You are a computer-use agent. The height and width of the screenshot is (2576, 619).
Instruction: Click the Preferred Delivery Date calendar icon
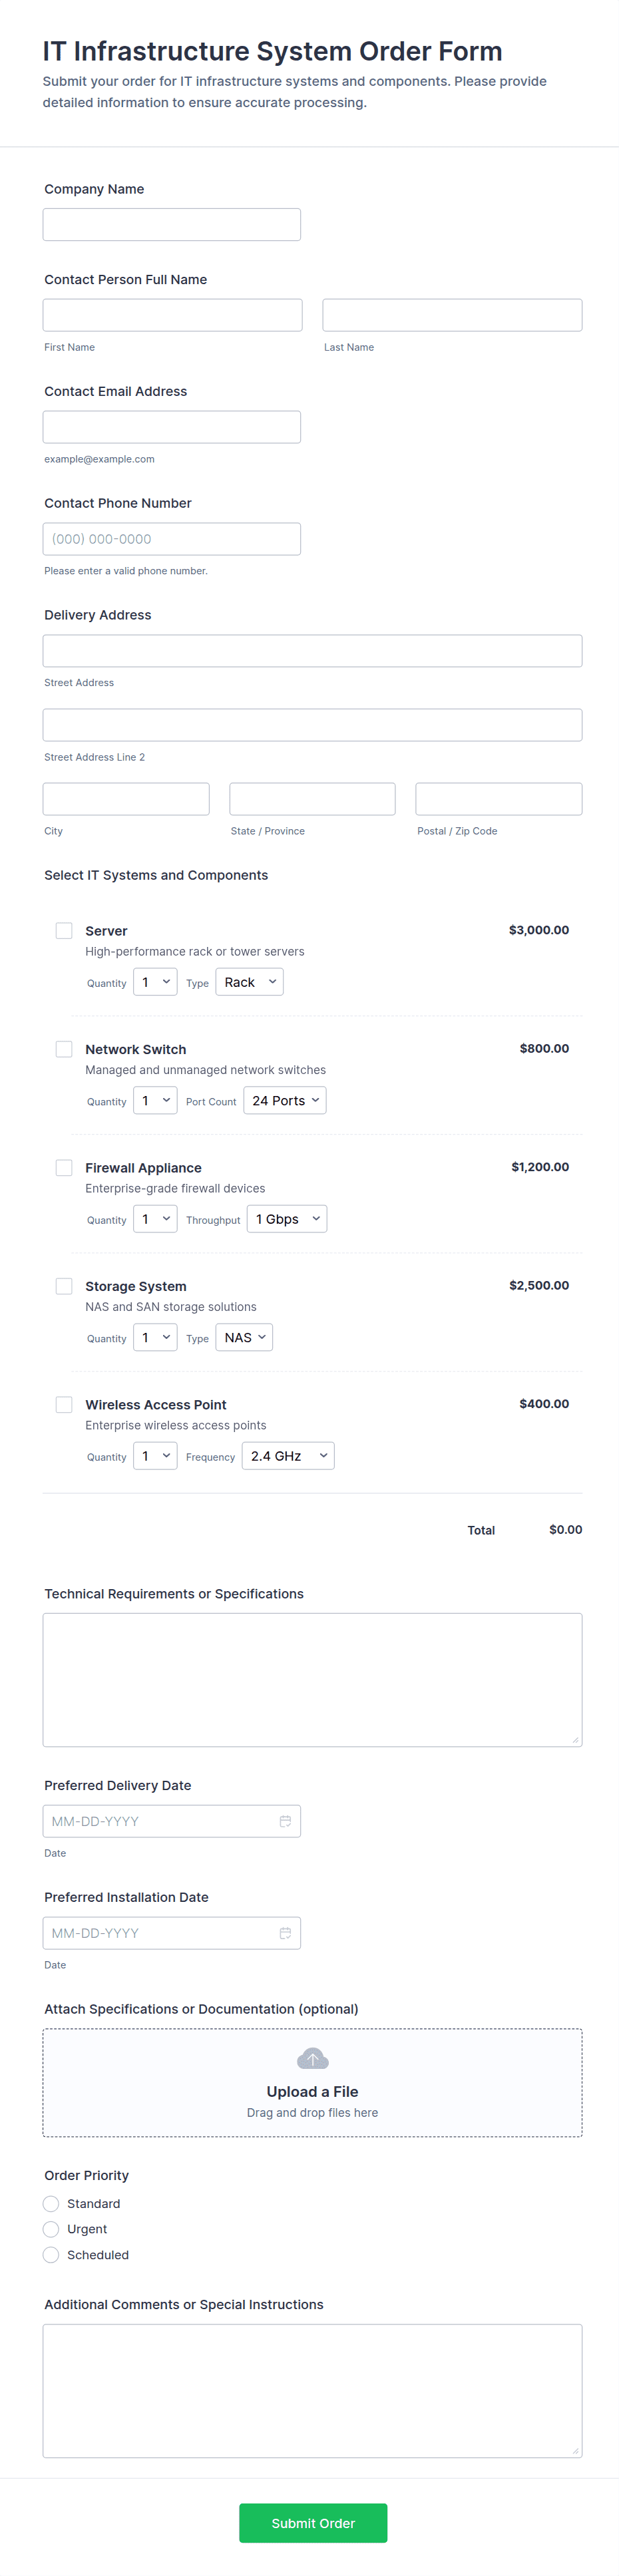[x=285, y=1821]
